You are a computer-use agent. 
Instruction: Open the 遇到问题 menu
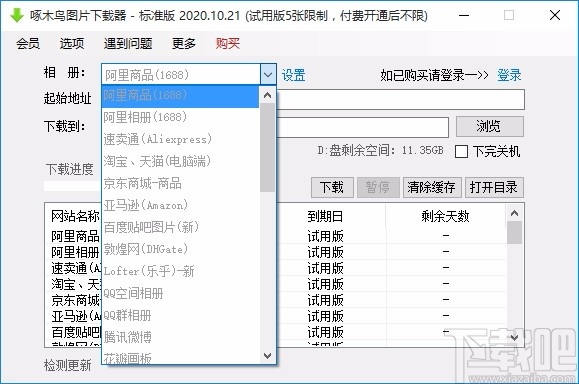(128, 44)
